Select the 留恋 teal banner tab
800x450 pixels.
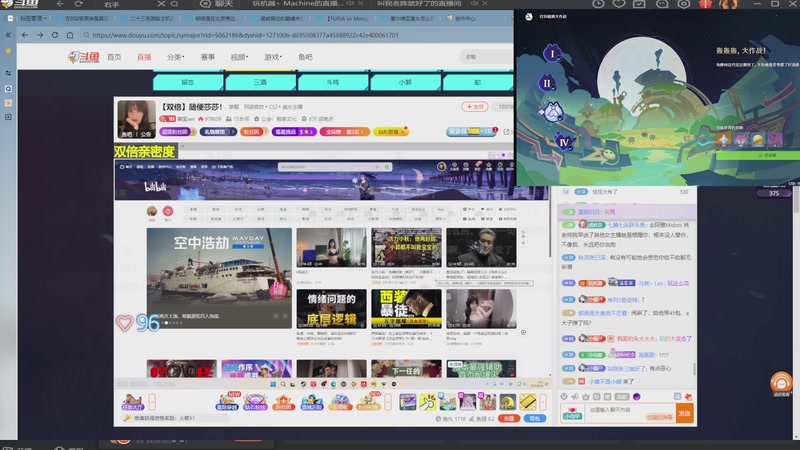click(x=188, y=82)
